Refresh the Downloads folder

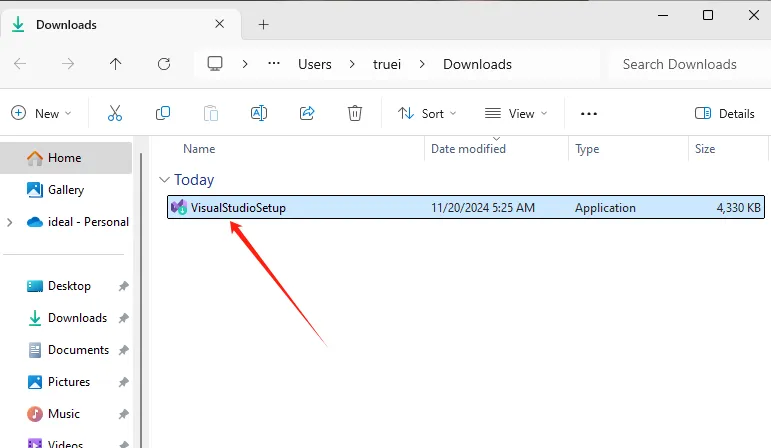(x=164, y=64)
